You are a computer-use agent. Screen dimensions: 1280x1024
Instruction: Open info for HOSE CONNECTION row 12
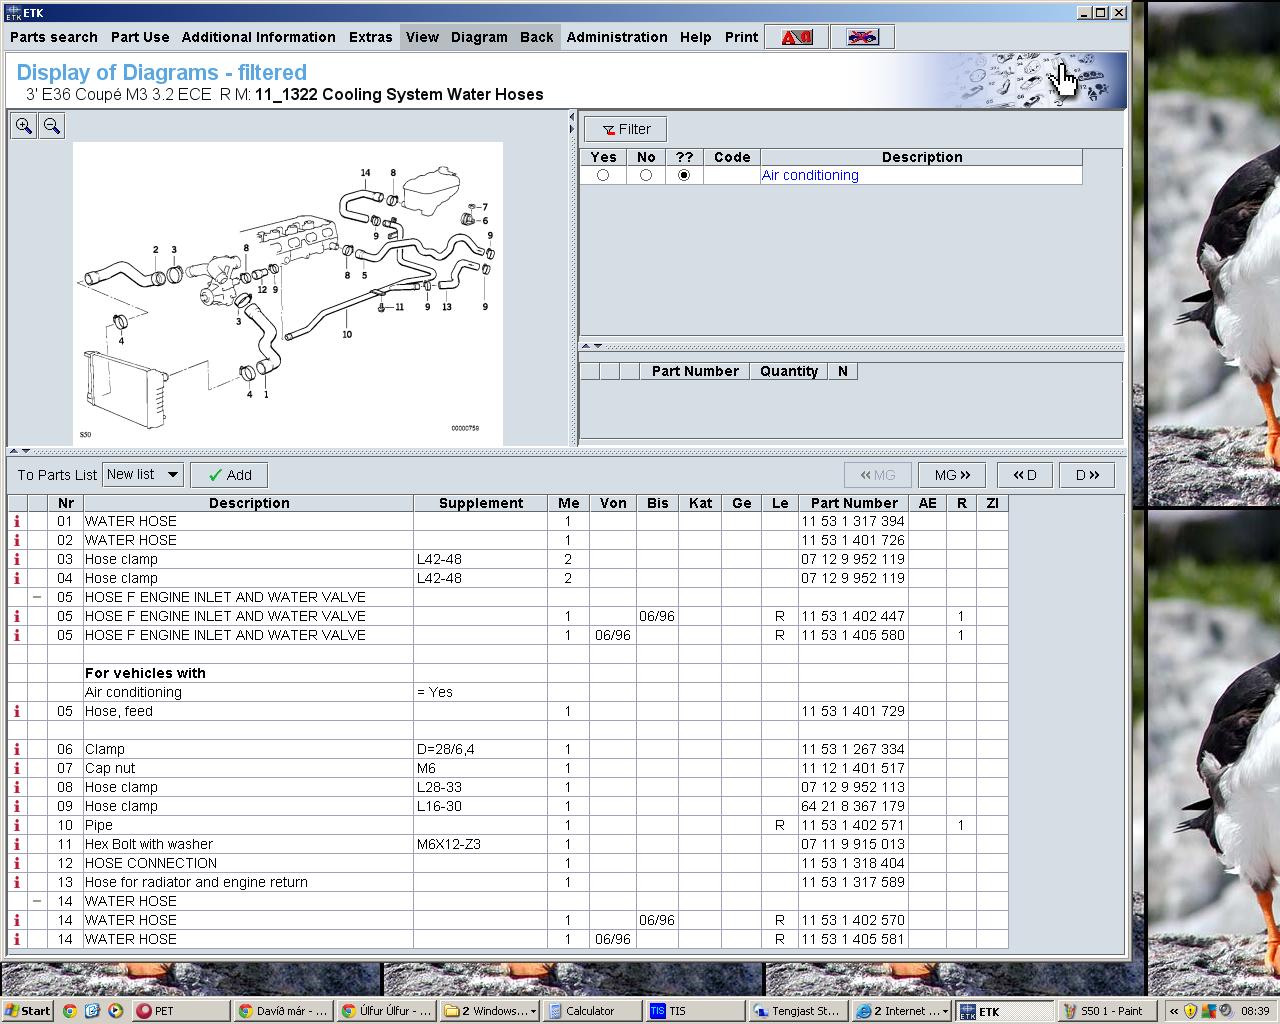17,863
